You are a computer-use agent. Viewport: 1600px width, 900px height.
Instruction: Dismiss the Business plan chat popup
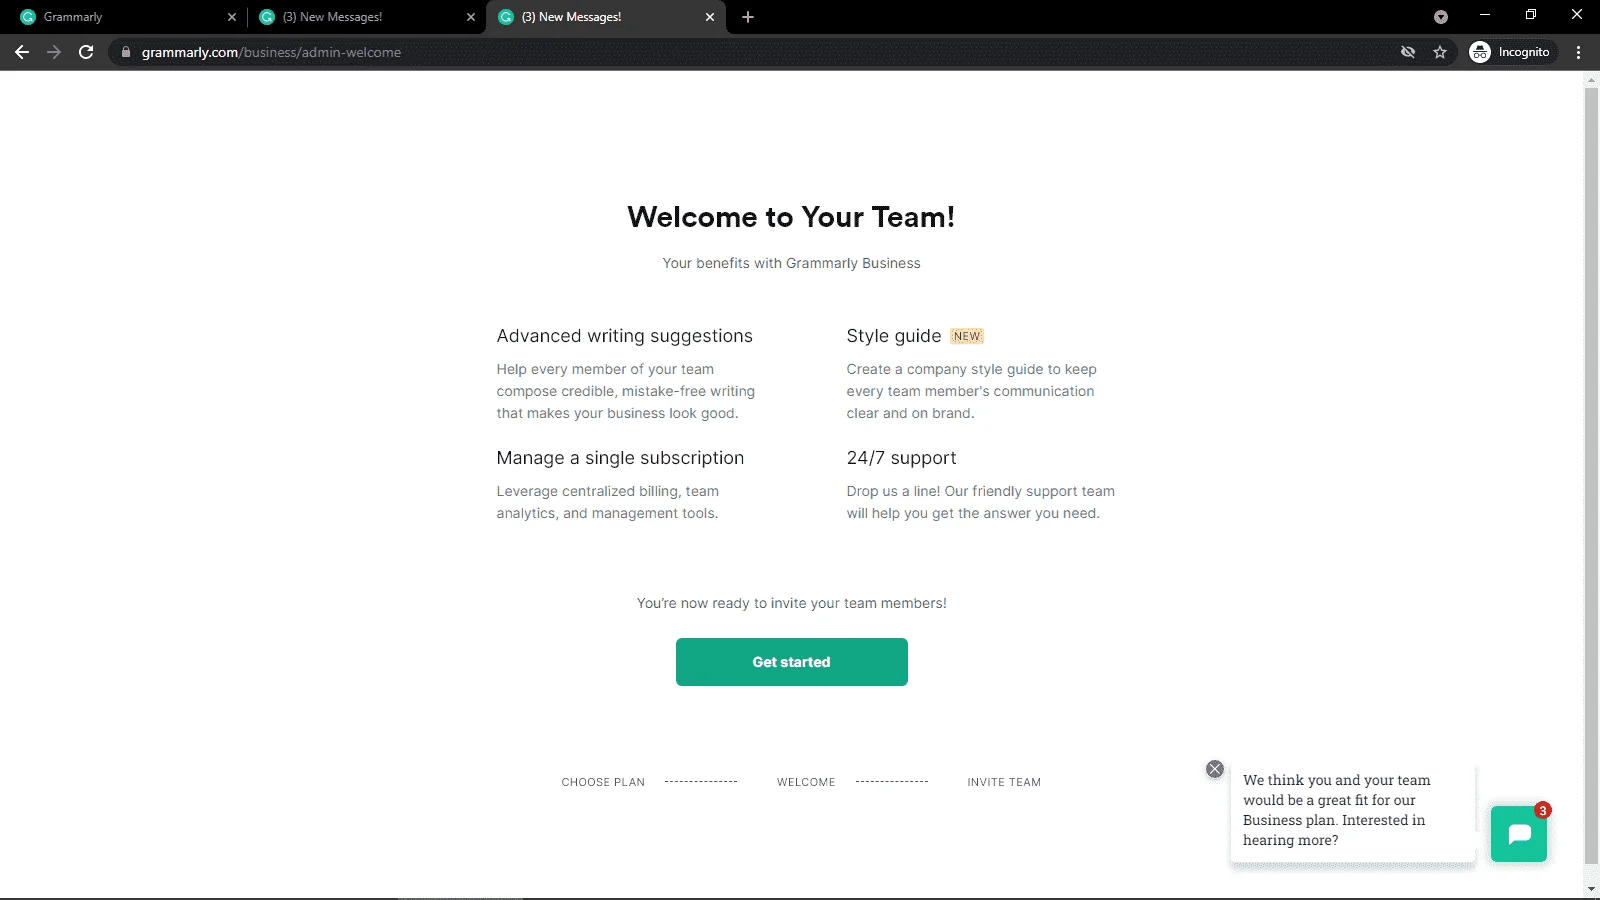(x=1215, y=769)
